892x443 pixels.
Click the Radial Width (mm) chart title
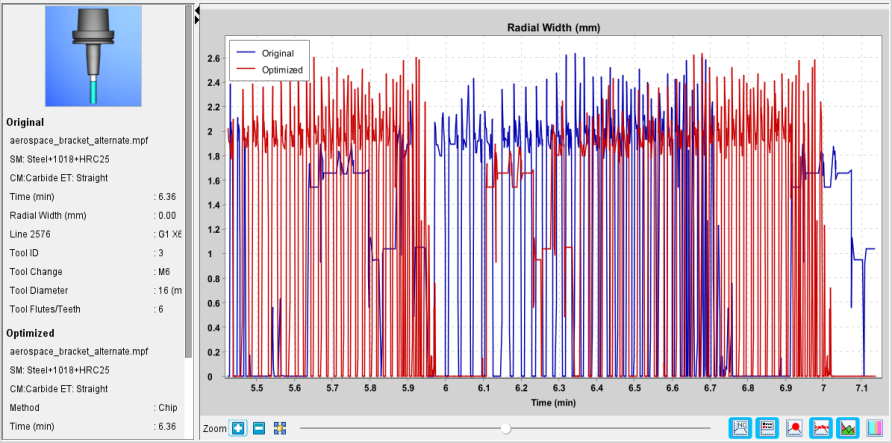[554, 27]
